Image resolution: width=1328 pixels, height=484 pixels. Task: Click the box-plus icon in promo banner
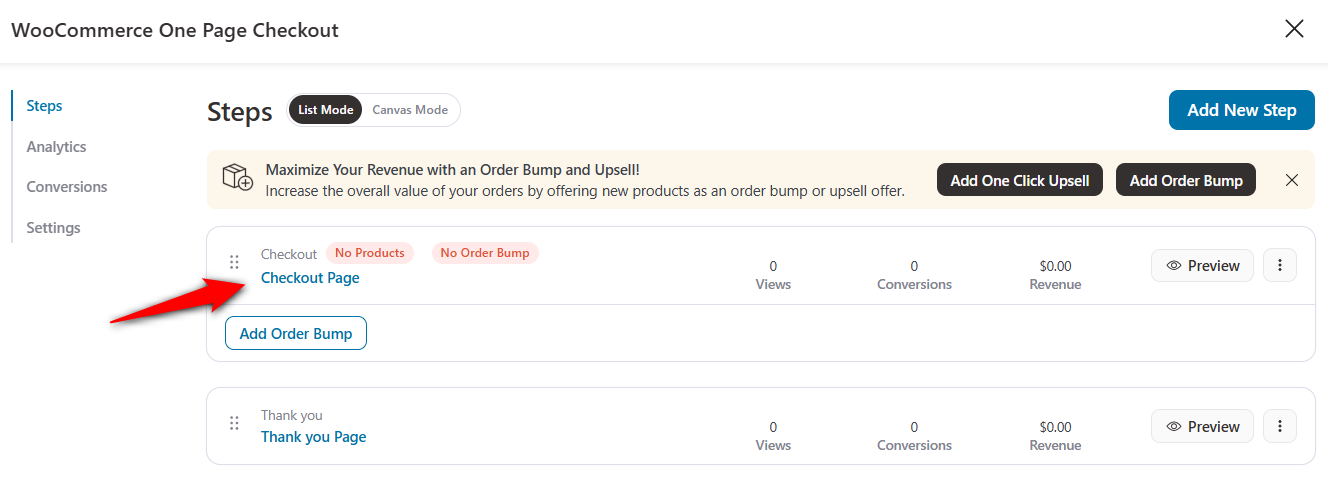(237, 180)
